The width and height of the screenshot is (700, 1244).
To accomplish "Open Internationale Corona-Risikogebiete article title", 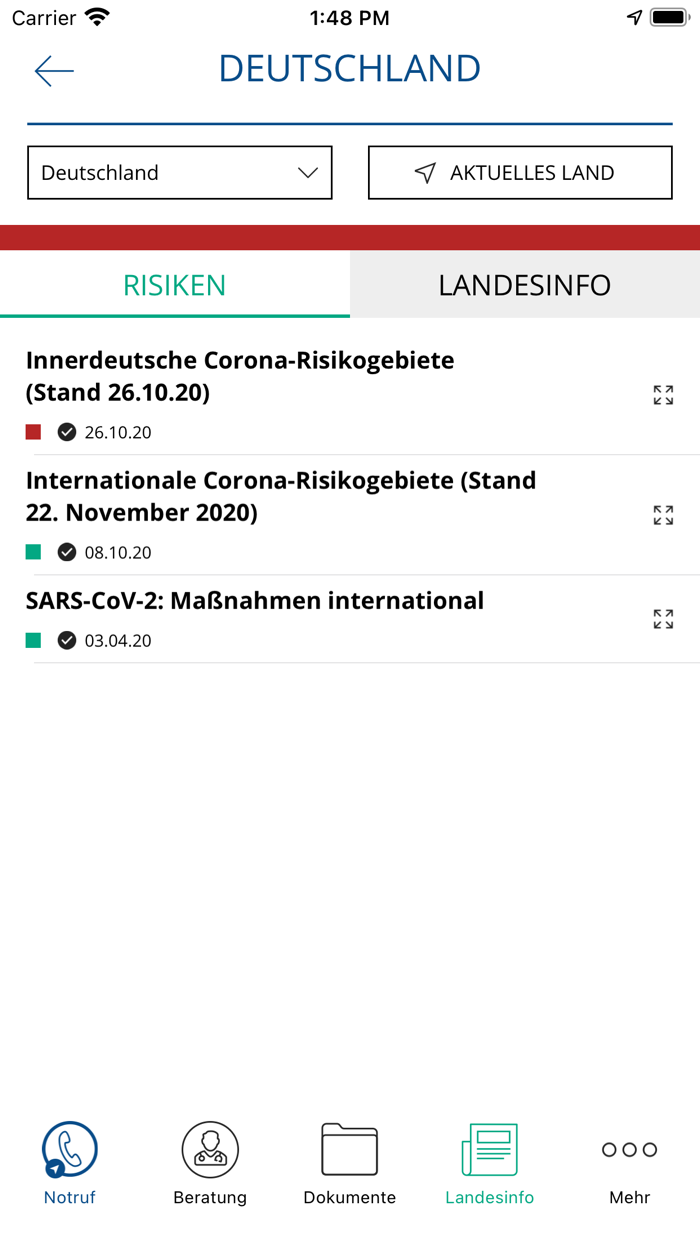I will pyautogui.click(x=281, y=496).
